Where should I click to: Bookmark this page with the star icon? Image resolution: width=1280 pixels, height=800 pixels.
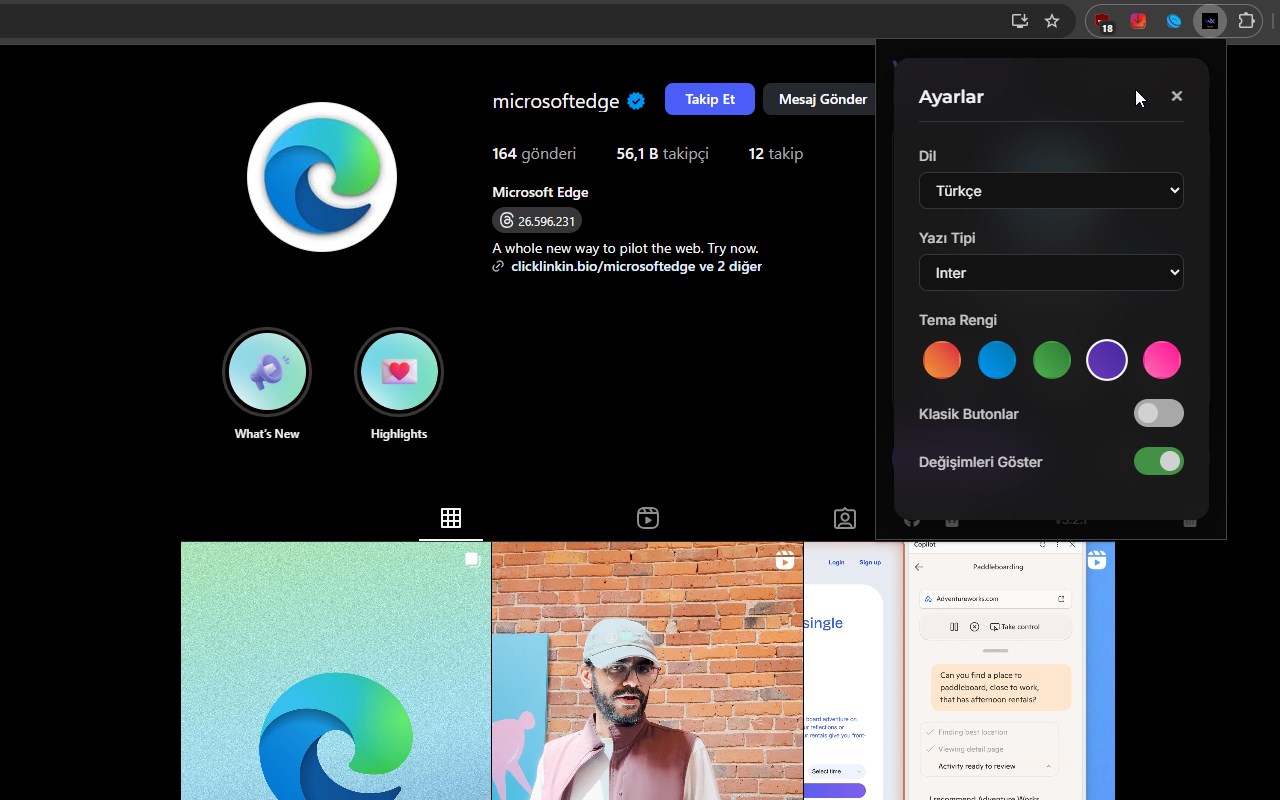1052,20
